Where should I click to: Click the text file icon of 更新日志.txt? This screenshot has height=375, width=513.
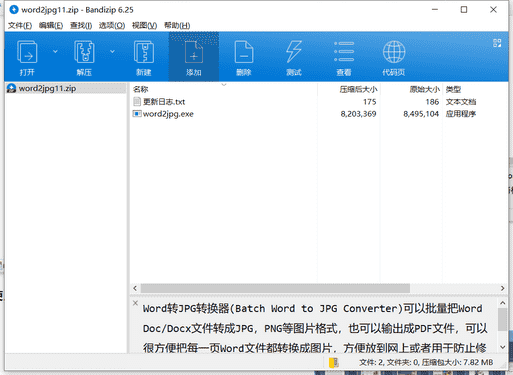pyautogui.click(x=137, y=102)
